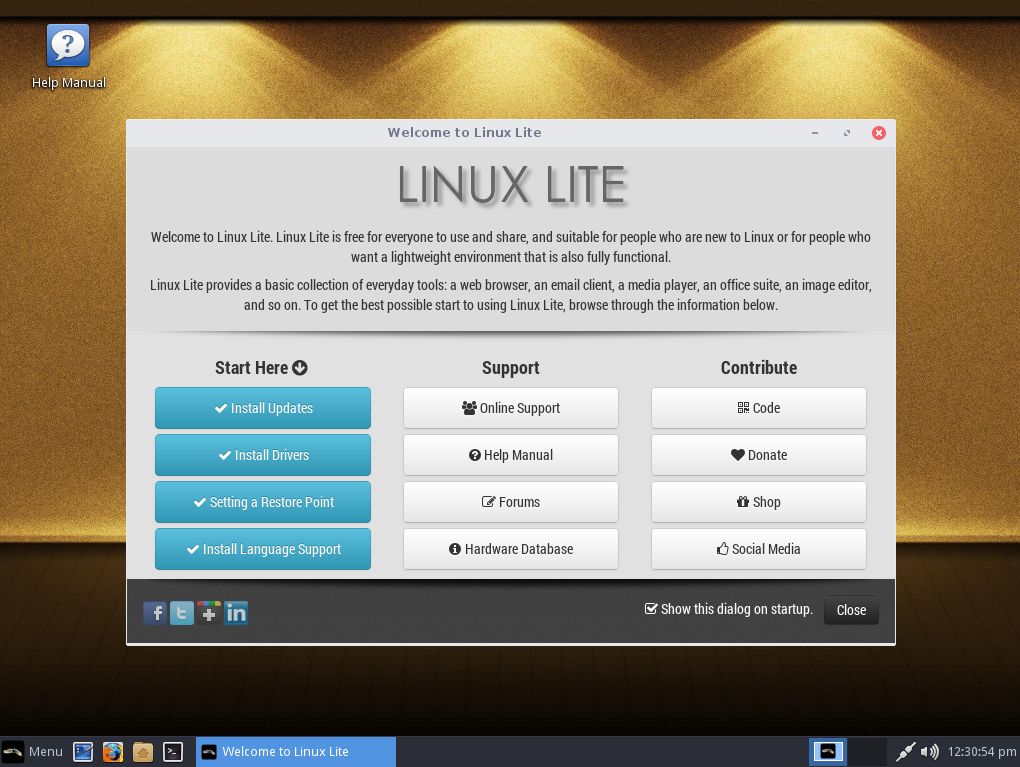Click the LinkedIn icon in the dialog footer
Image resolution: width=1020 pixels, height=767 pixels.
point(236,613)
